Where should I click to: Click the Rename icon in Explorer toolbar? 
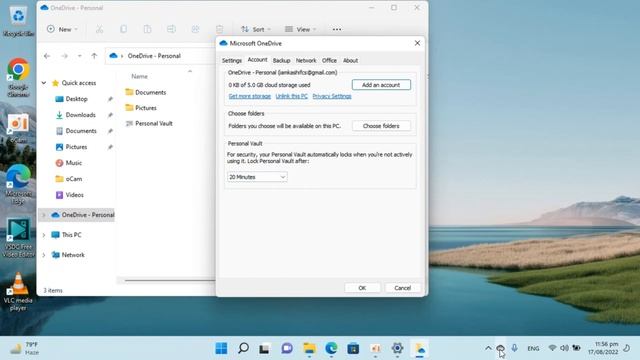click(171, 29)
